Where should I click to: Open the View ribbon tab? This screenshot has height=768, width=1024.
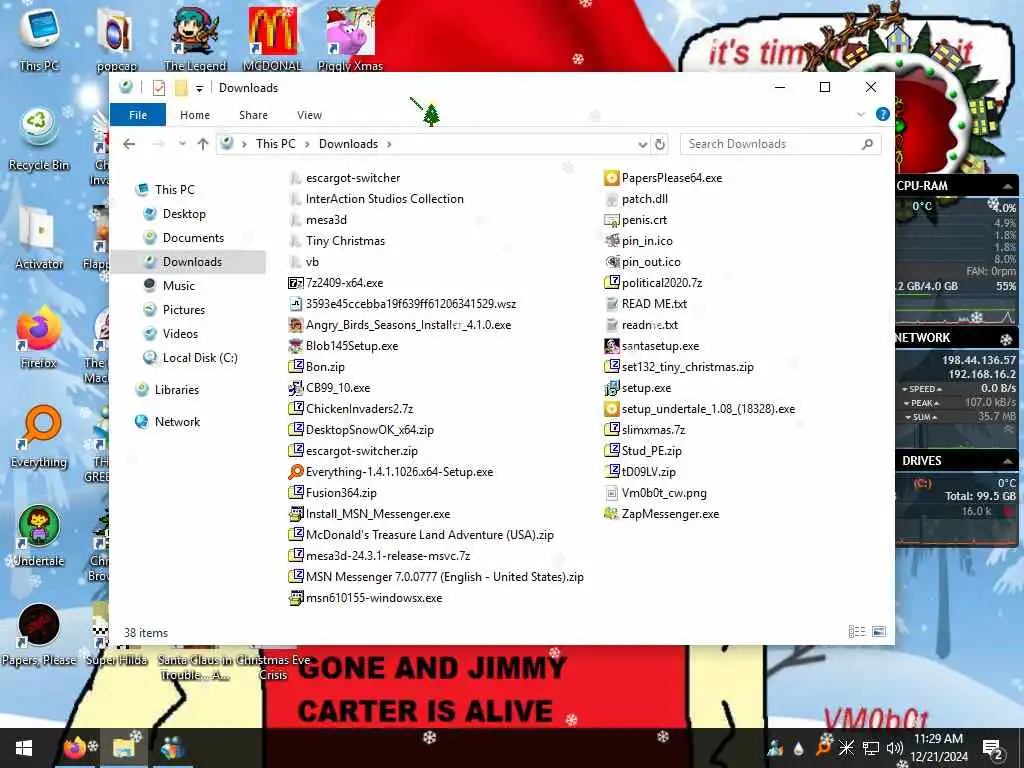(309, 115)
